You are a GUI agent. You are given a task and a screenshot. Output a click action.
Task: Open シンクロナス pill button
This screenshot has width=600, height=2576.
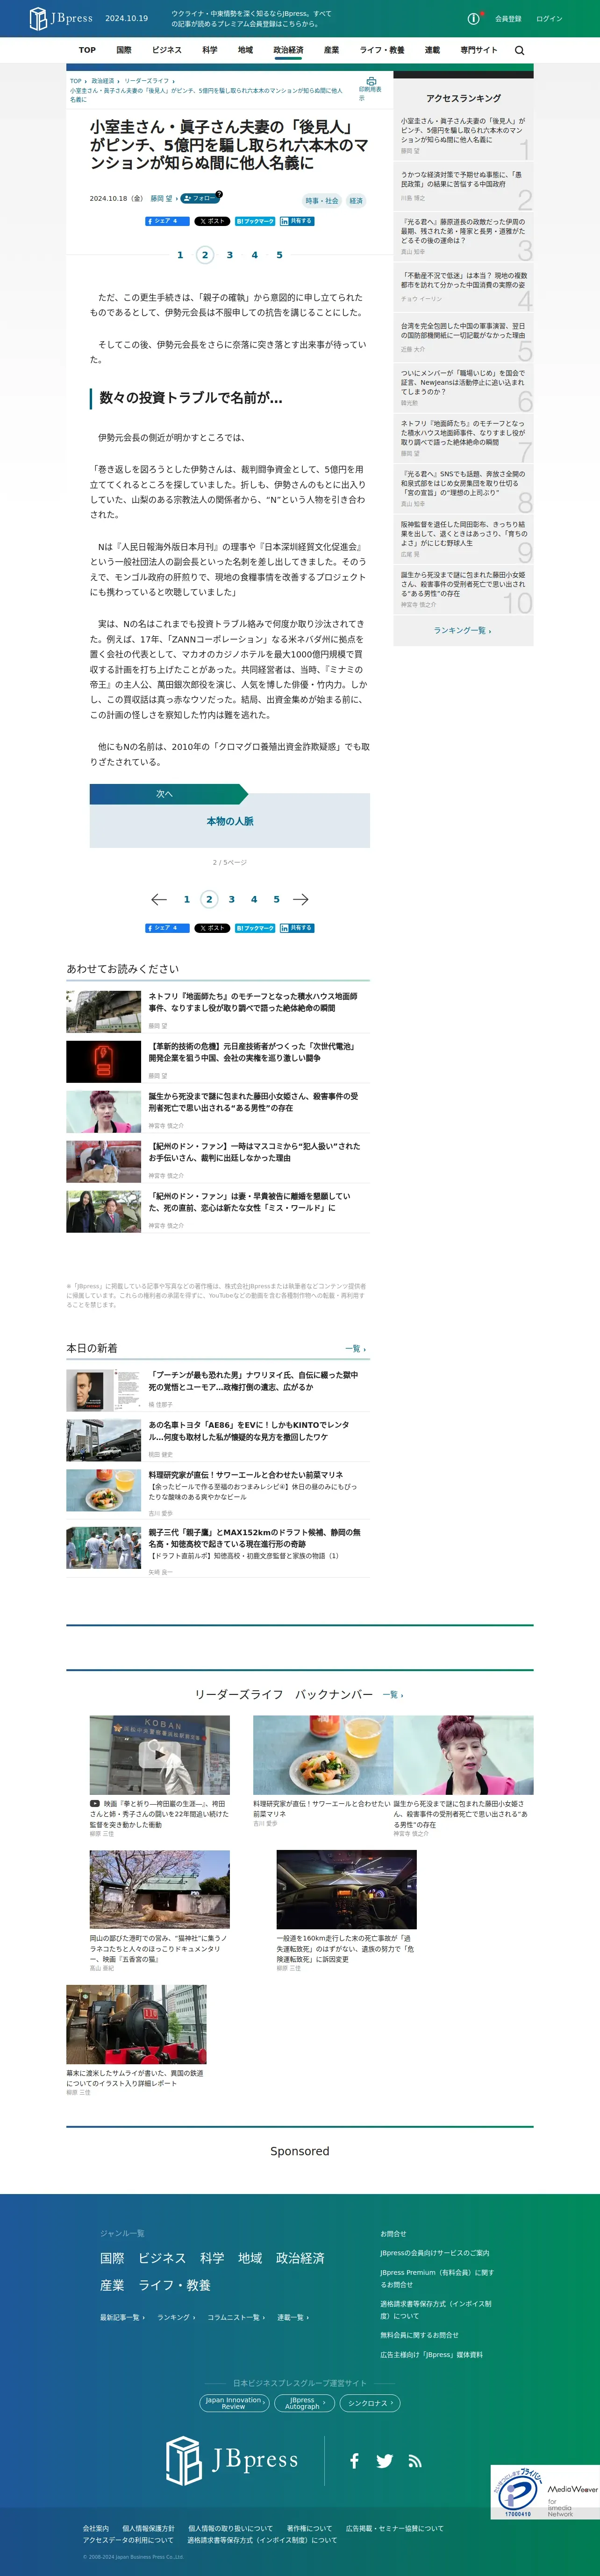[x=370, y=2403]
